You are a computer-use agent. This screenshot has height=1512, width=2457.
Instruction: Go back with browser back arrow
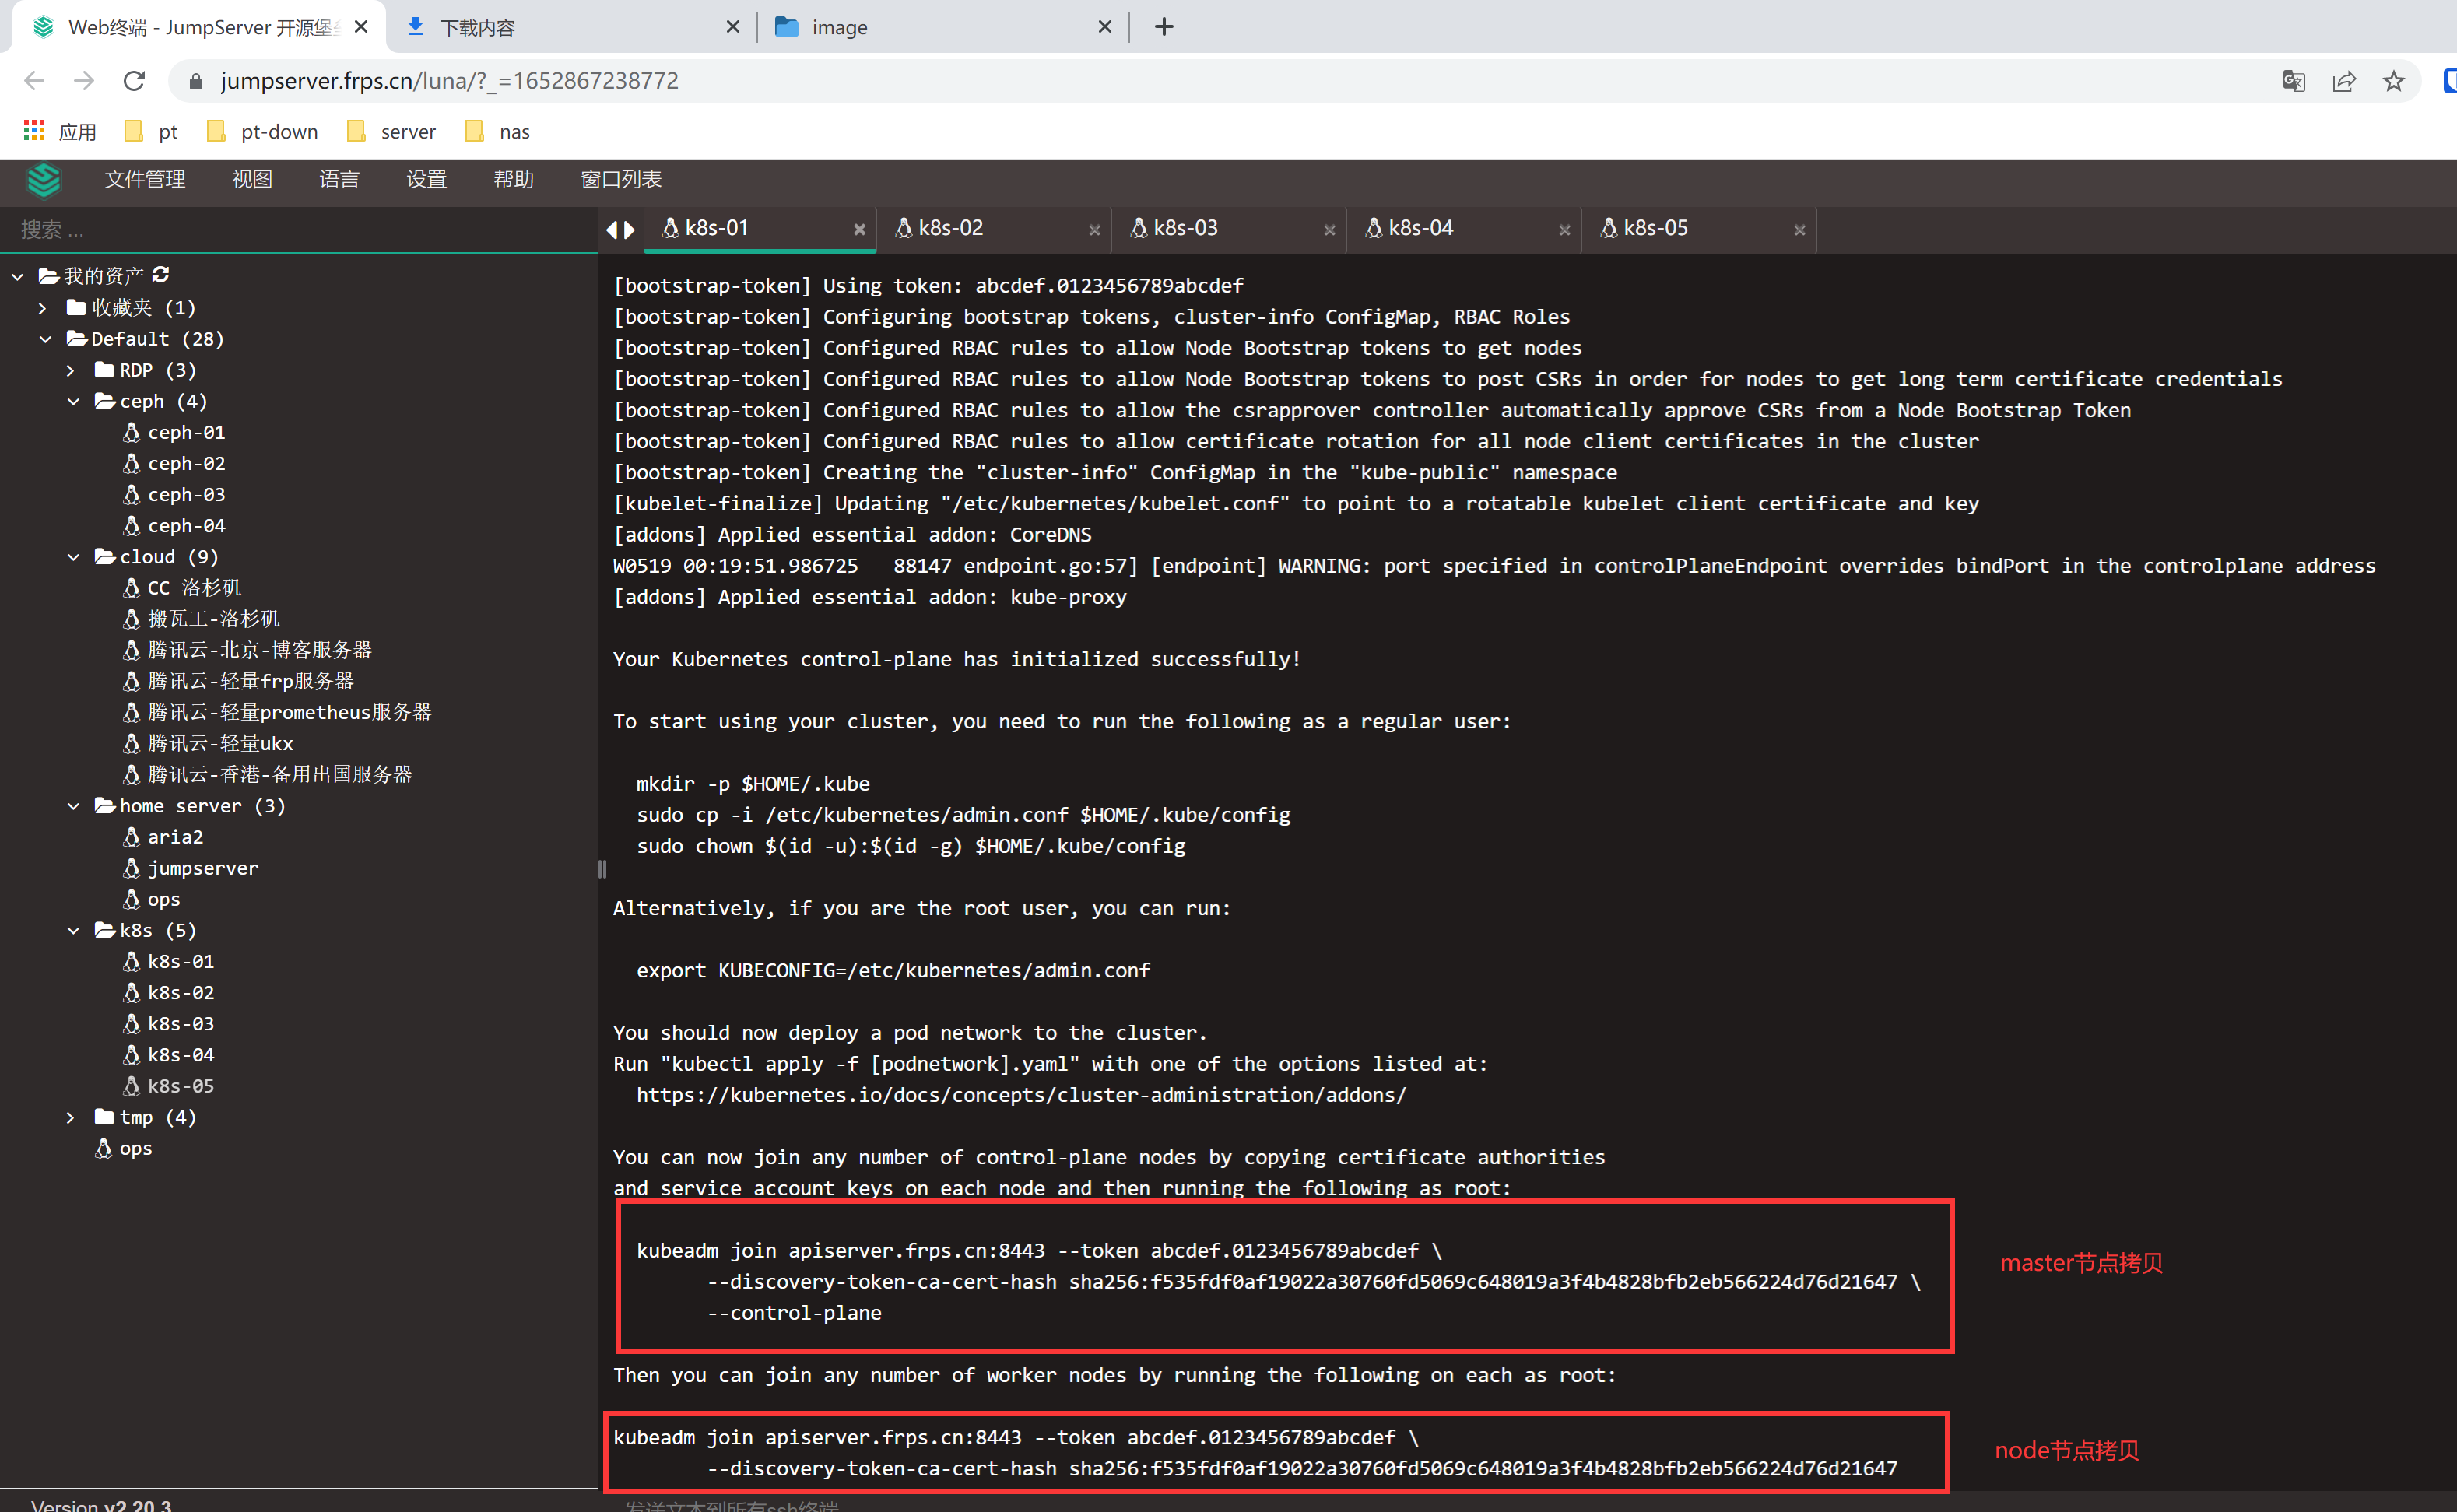pos(34,81)
